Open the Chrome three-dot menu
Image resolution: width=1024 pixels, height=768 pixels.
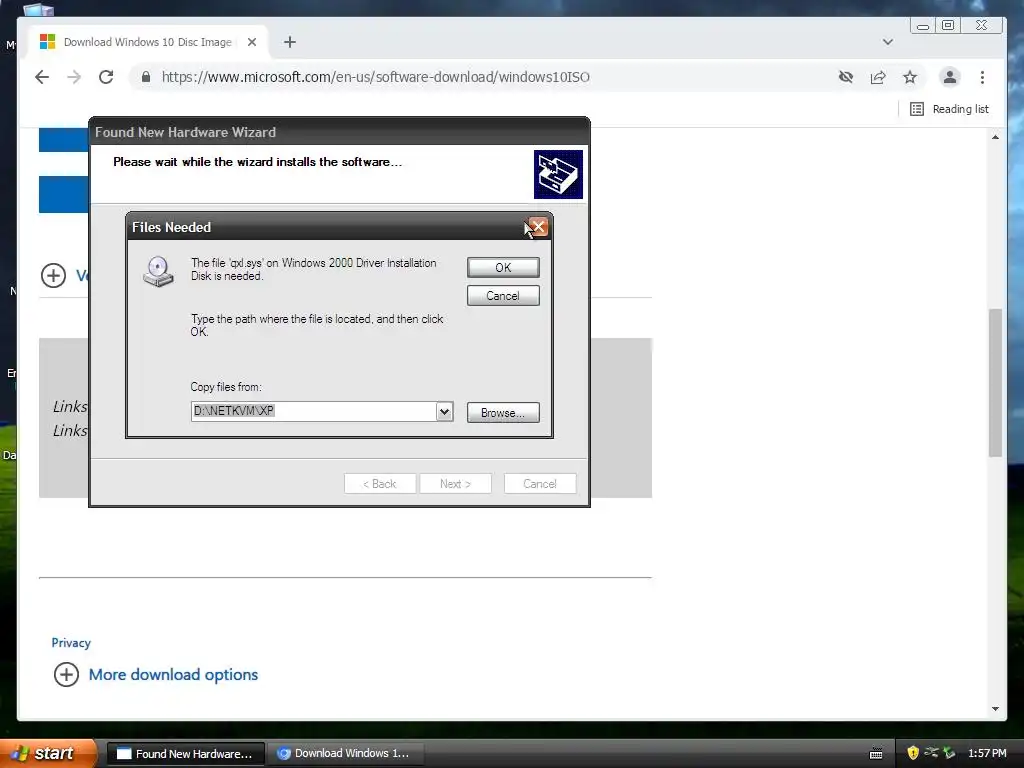982,77
